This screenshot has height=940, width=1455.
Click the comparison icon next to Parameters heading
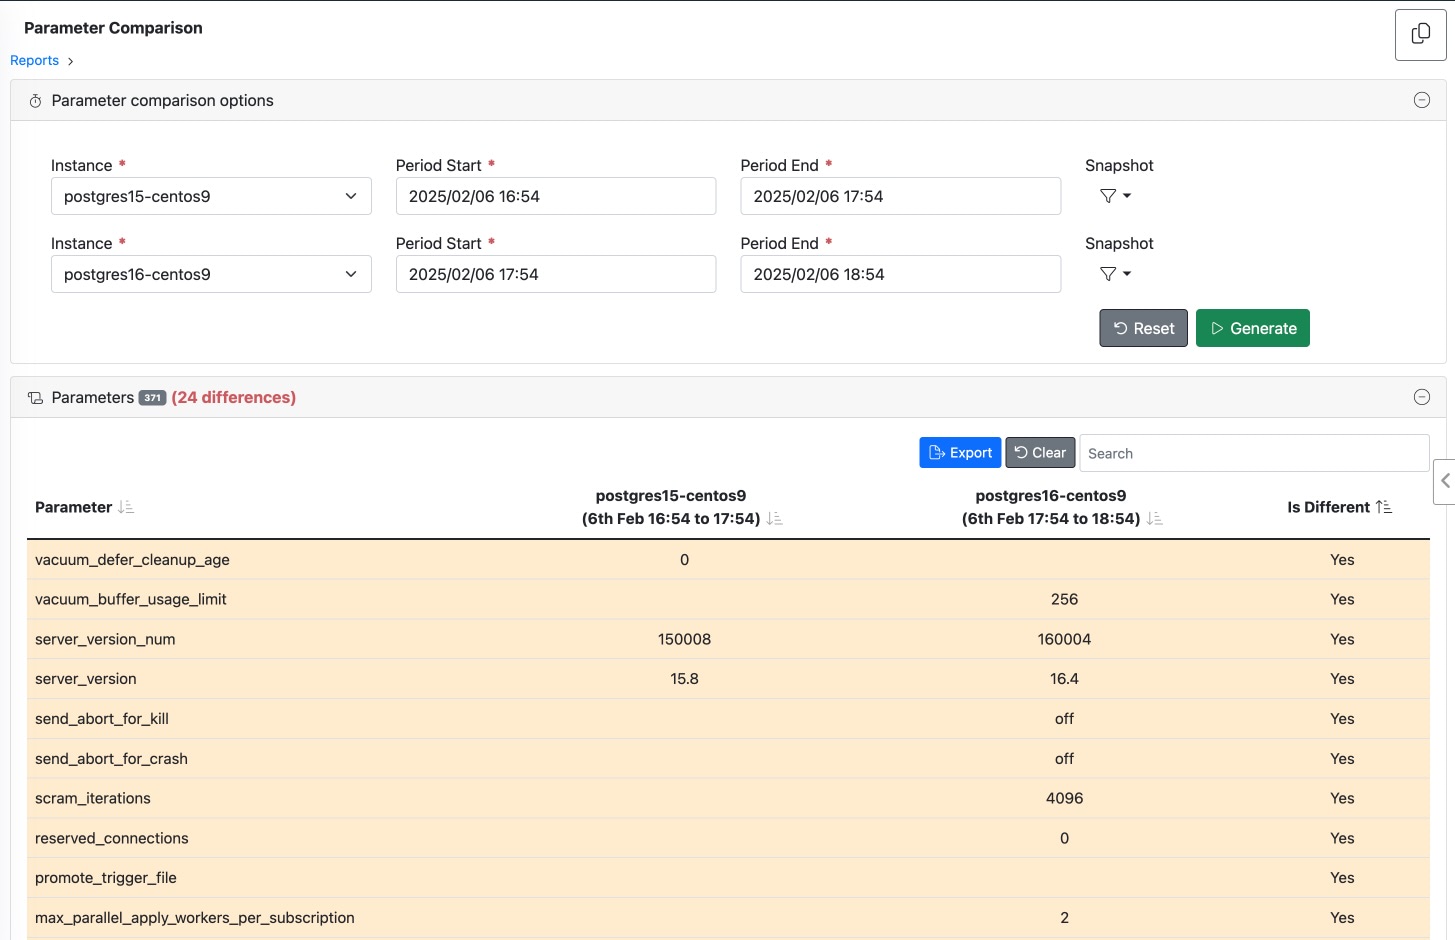pos(35,397)
